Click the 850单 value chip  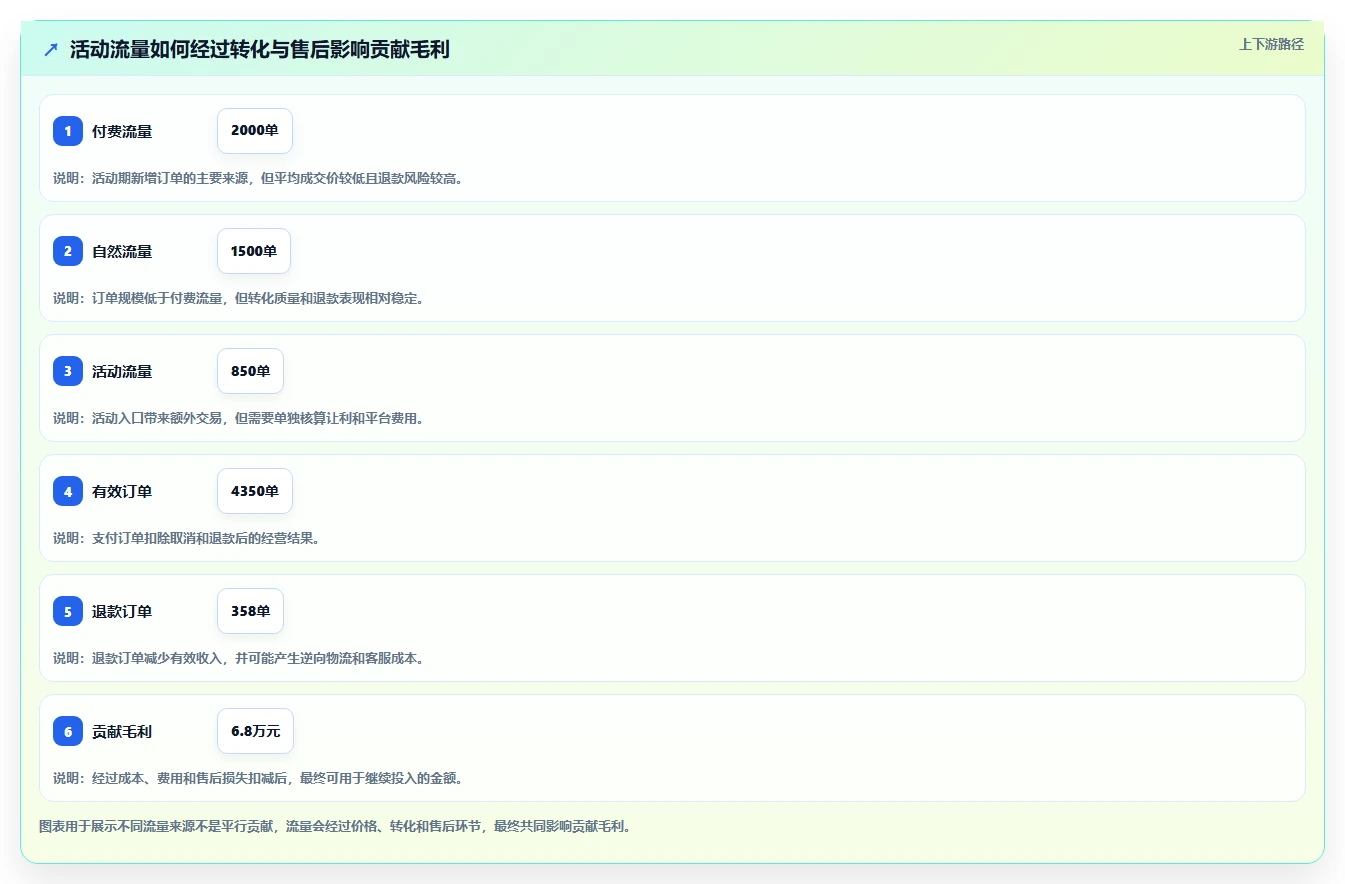coord(250,371)
